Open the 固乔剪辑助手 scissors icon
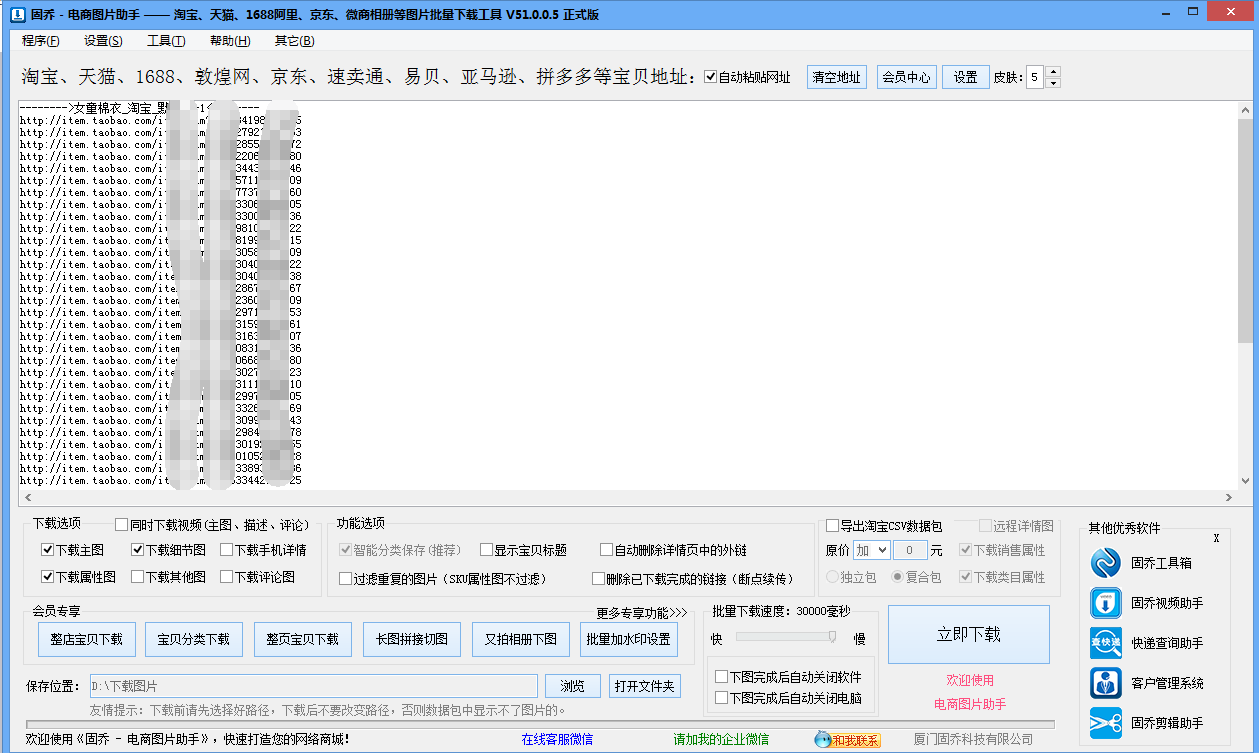 tap(1106, 723)
